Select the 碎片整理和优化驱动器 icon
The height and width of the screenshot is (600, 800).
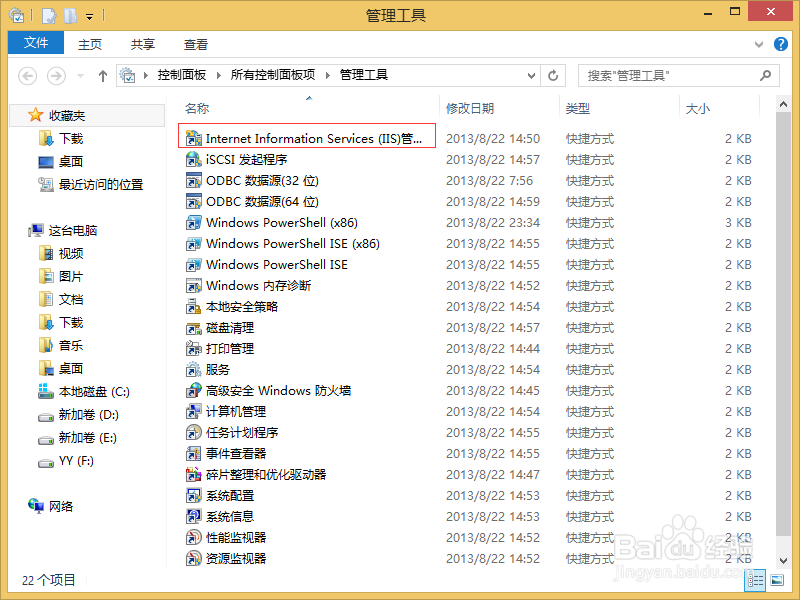pos(193,474)
